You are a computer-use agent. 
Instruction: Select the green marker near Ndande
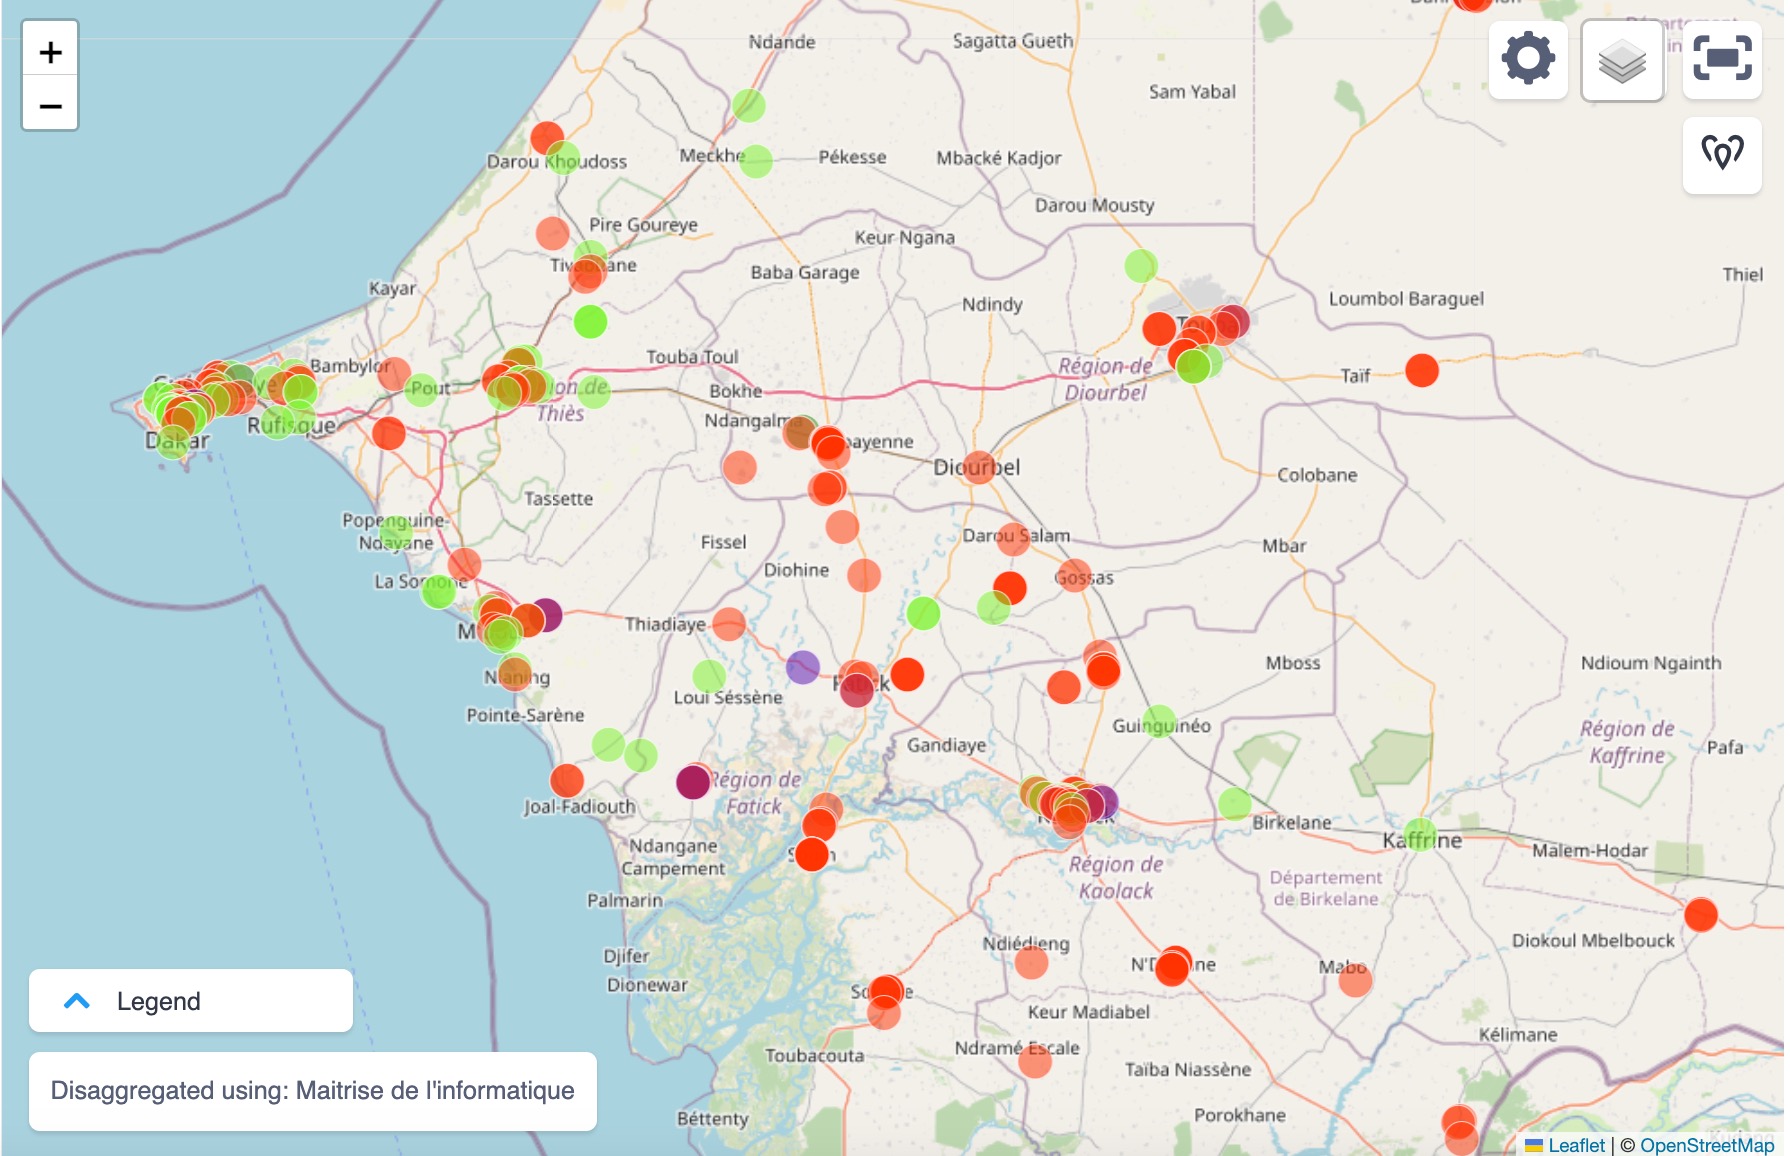click(748, 105)
